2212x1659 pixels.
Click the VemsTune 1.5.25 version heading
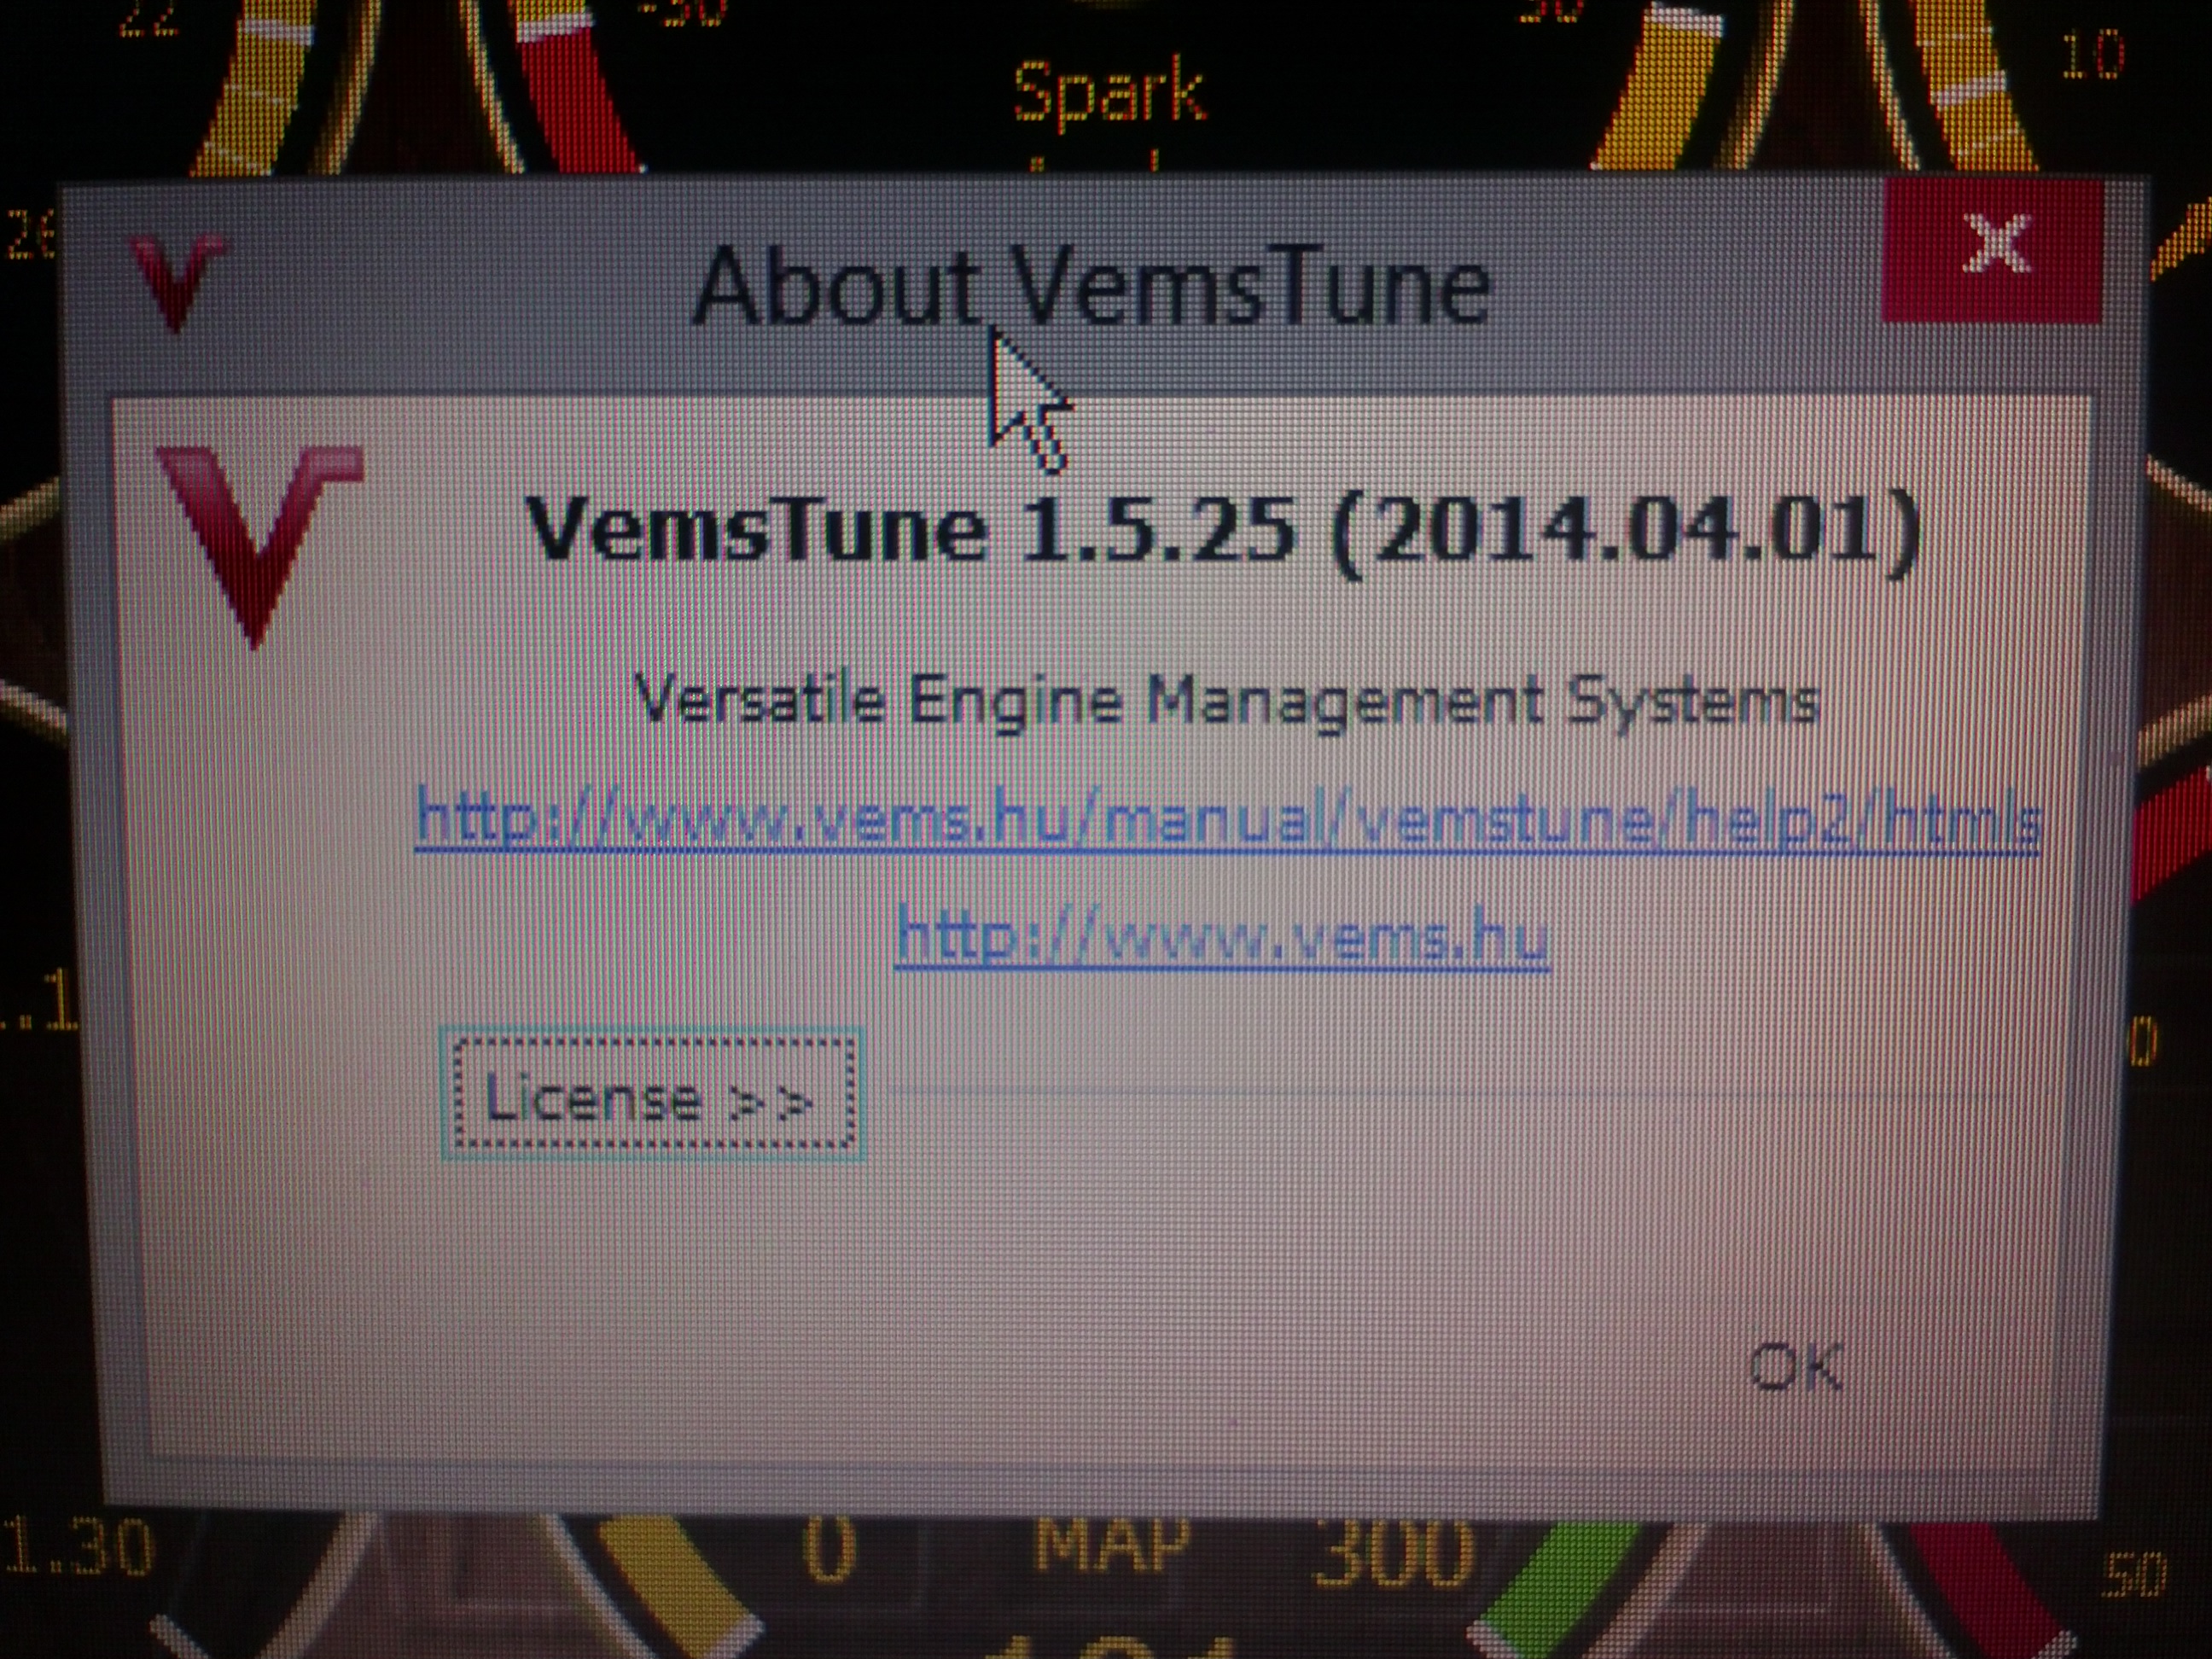point(1222,533)
